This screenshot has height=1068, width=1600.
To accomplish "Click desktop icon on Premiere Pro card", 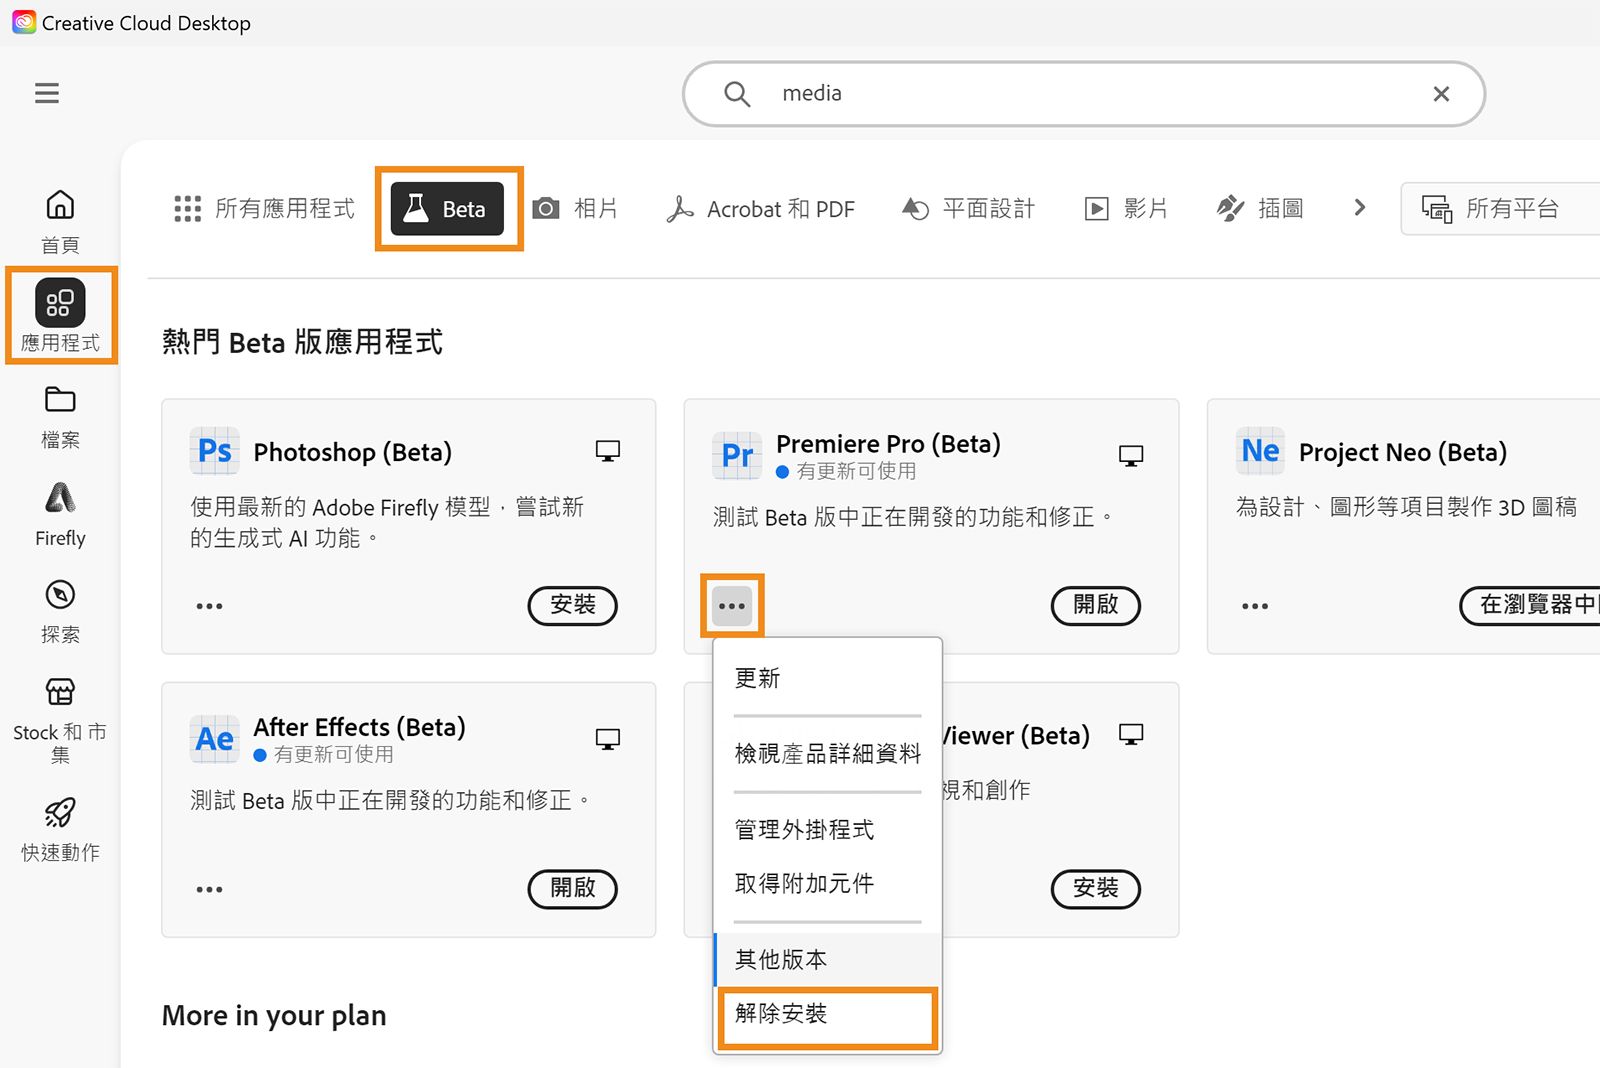I will pyautogui.click(x=1131, y=456).
